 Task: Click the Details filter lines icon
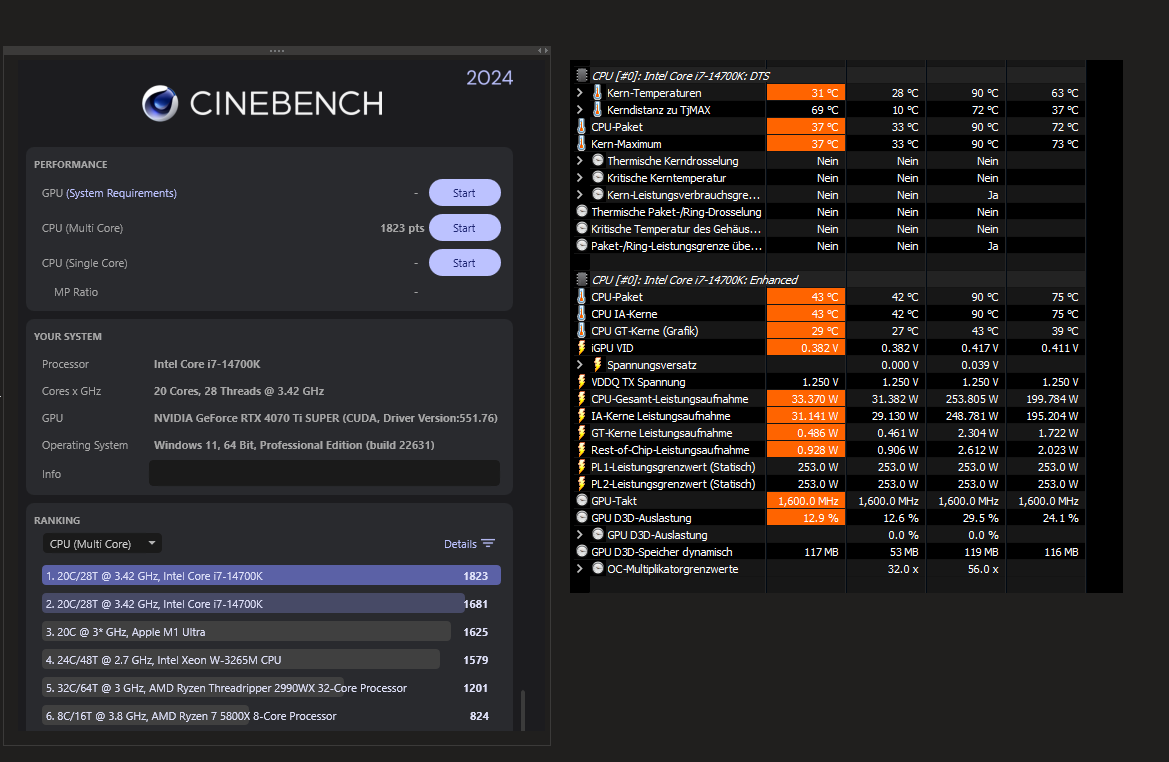coord(488,544)
